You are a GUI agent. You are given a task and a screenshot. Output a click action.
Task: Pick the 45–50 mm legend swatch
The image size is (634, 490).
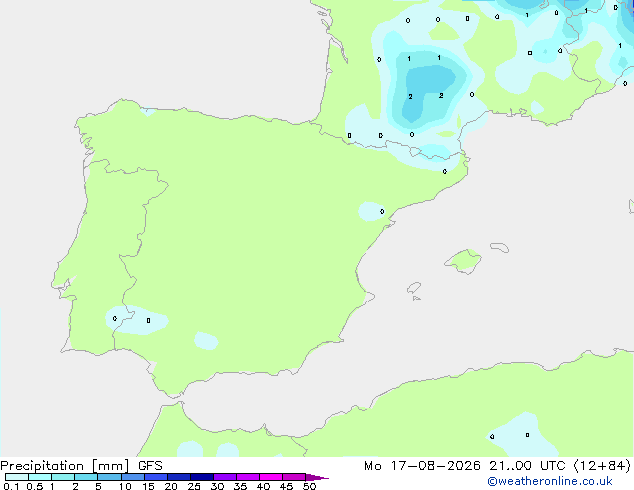click(x=294, y=477)
